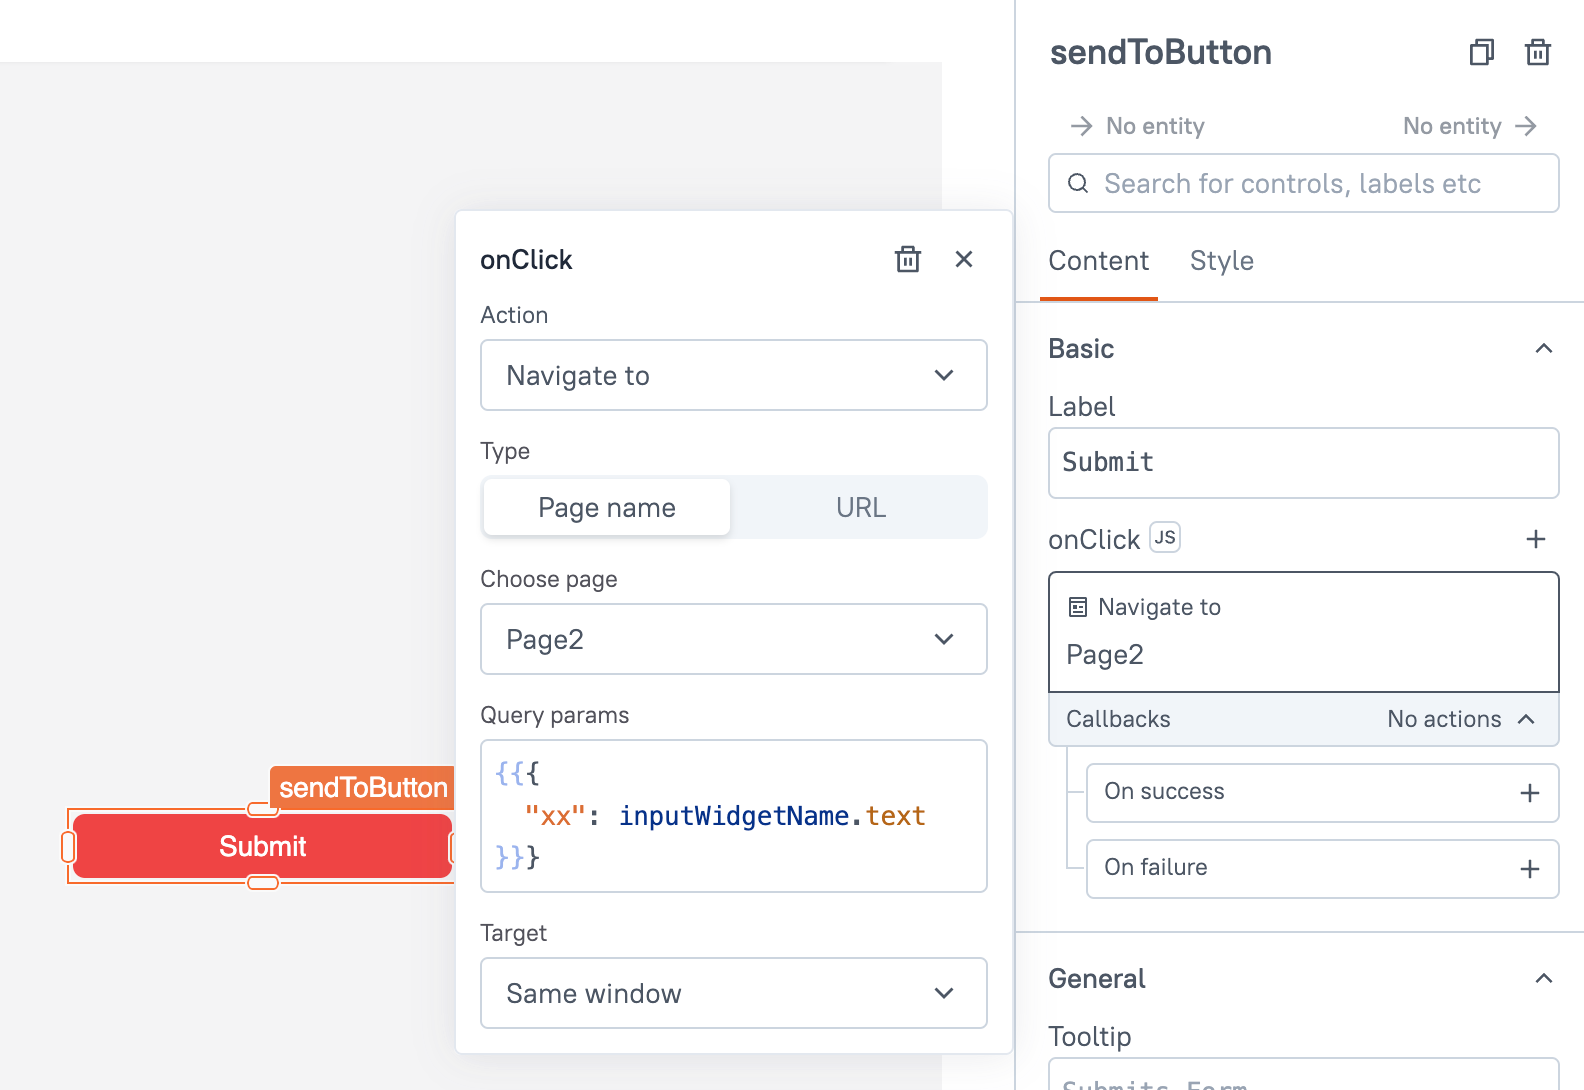Select the sendToButton widget name tag
The image size is (1584, 1090).
point(362,788)
